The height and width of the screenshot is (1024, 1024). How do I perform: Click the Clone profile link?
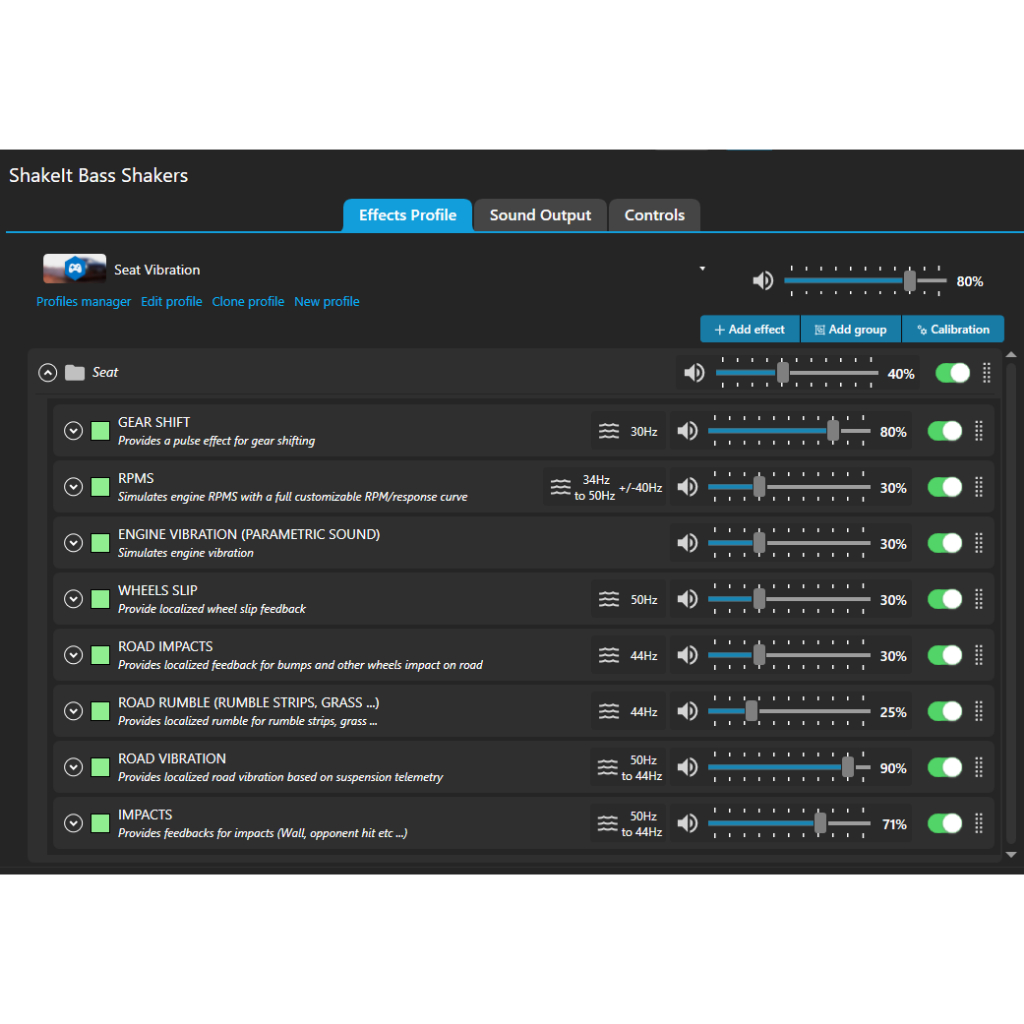[x=248, y=302]
